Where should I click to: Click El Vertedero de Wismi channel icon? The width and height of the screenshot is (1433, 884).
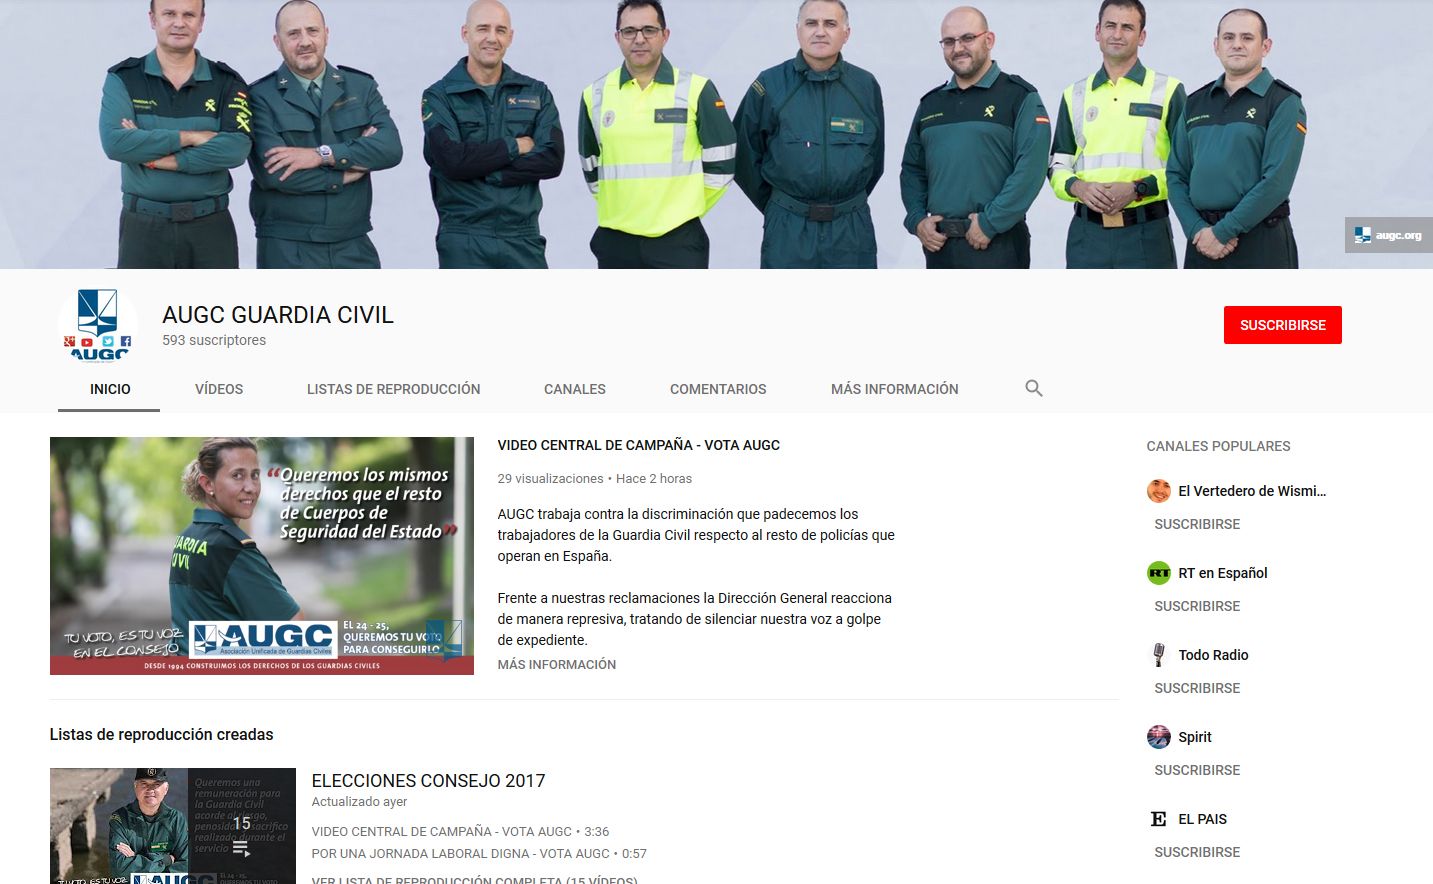coord(1158,490)
